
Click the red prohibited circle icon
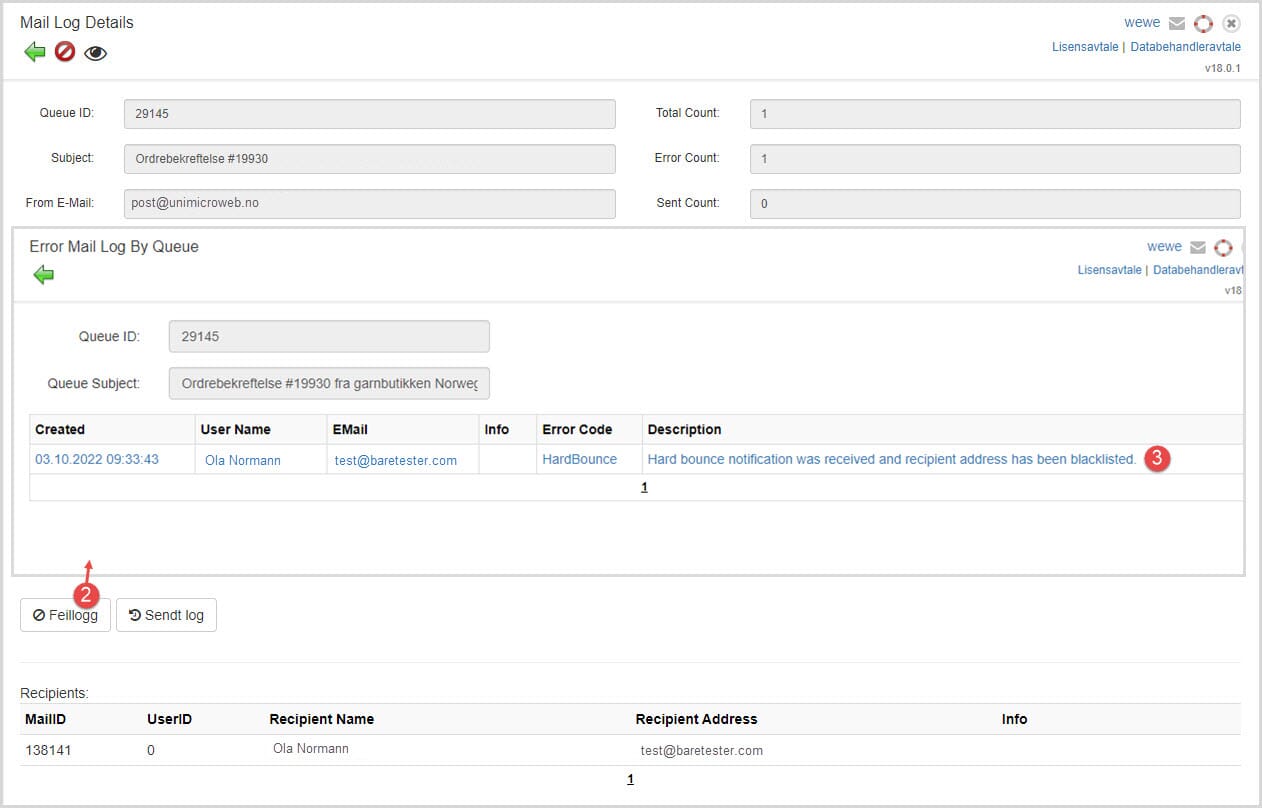[x=65, y=52]
